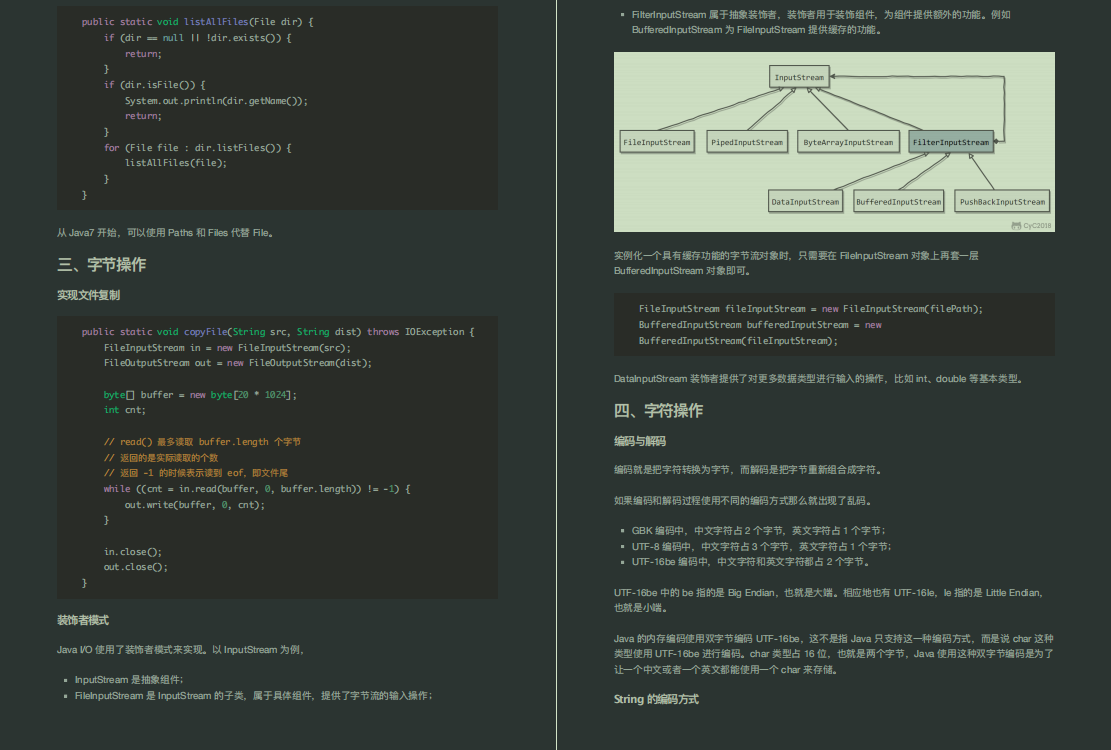Select the 装饰者模式 subheading
The height and width of the screenshot is (750, 1111).
pos(83,620)
